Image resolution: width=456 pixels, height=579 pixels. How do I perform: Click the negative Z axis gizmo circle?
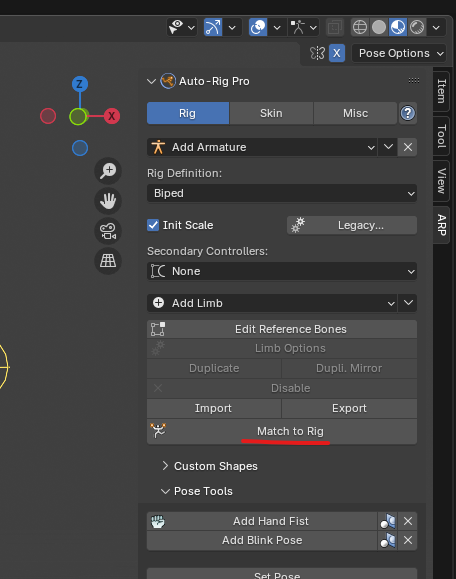pyautogui.click(x=80, y=148)
